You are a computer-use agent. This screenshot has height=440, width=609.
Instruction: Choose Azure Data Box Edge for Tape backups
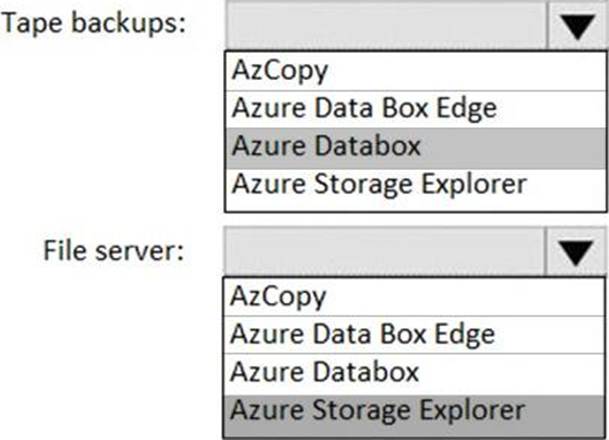(x=416, y=109)
